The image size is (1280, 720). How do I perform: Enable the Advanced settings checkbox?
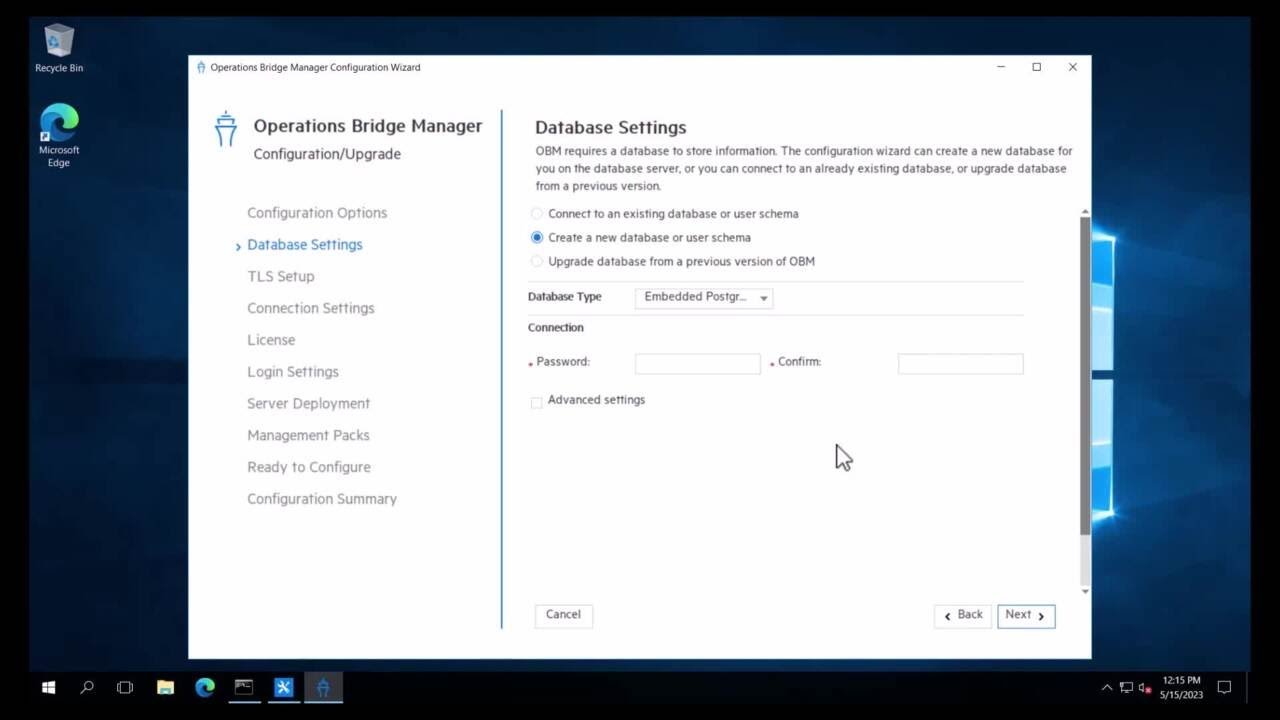coord(536,402)
